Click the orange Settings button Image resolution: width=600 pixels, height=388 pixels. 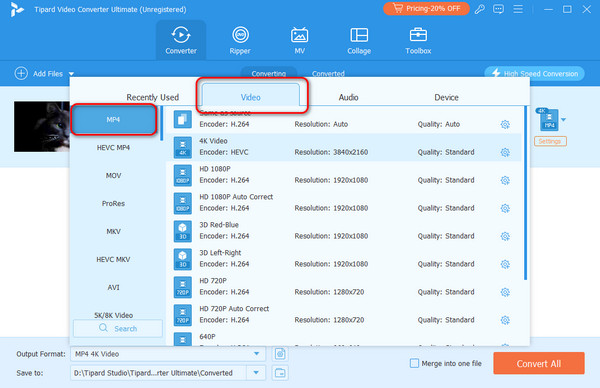click(550, 141)
